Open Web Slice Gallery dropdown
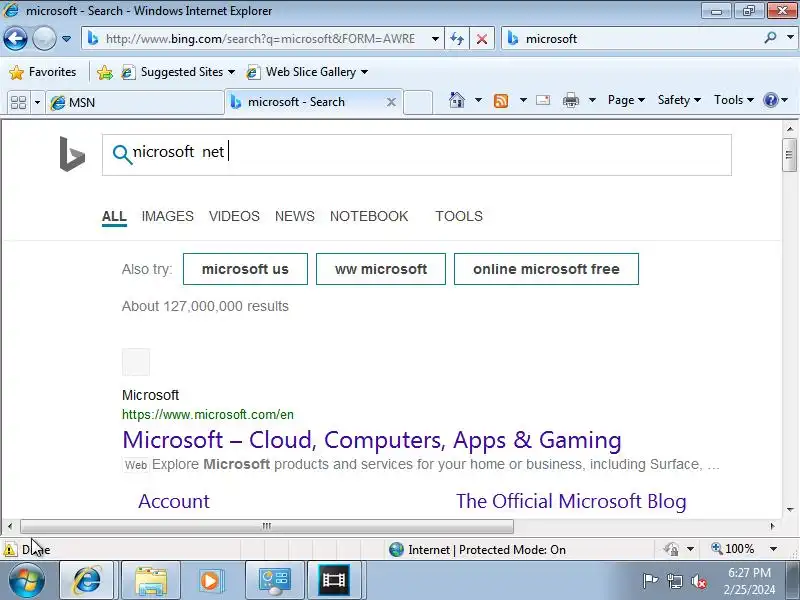Screen dimensions: 800x600 (x=307, y=72)
